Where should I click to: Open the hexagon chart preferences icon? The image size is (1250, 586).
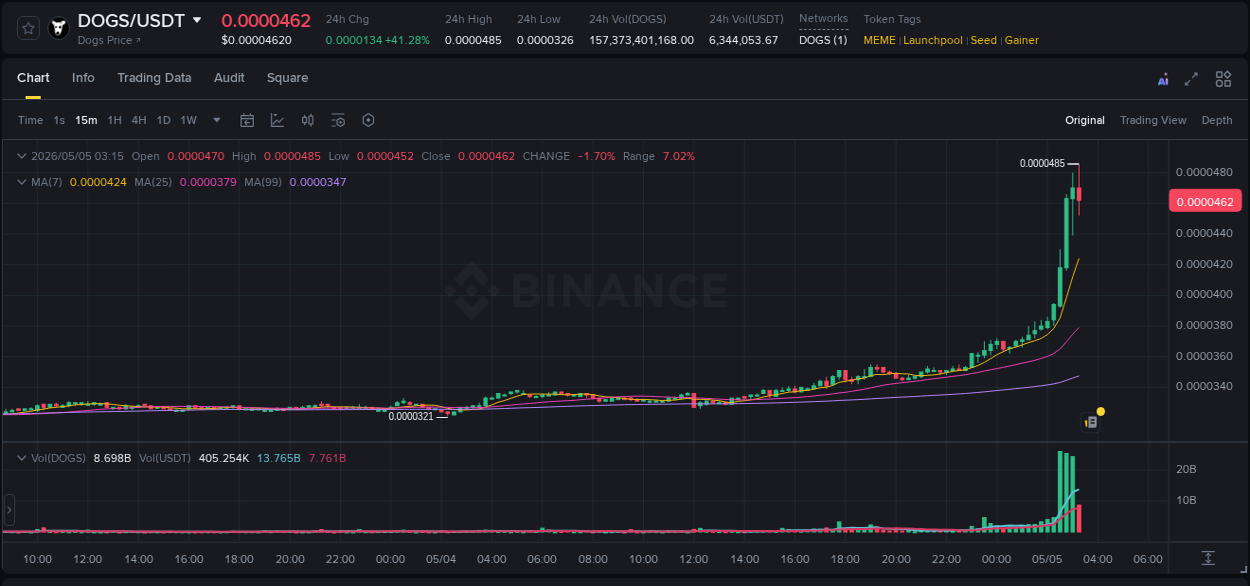(x=368, y=120)
